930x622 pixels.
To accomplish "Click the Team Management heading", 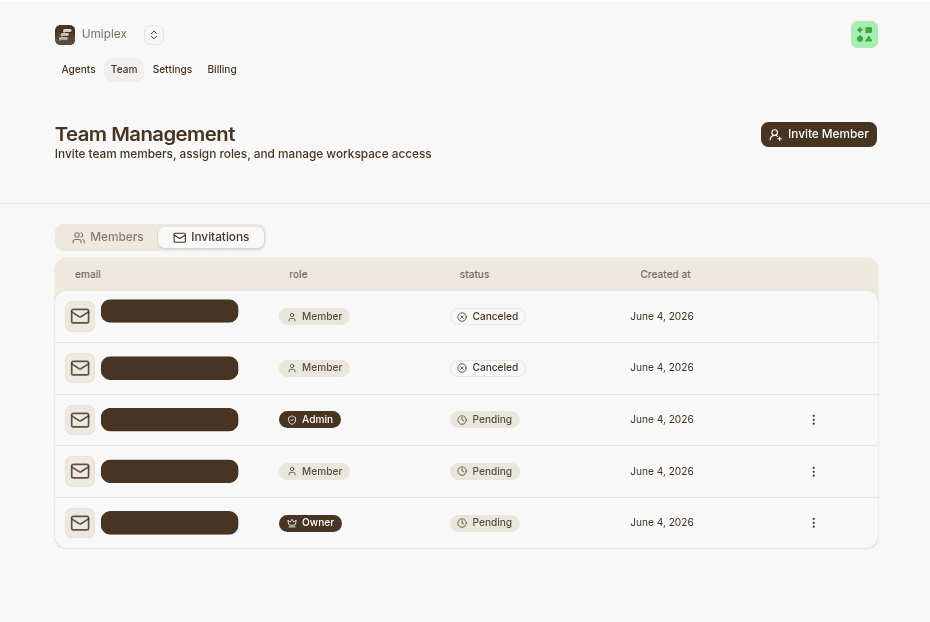I will [x=145, y=134].
